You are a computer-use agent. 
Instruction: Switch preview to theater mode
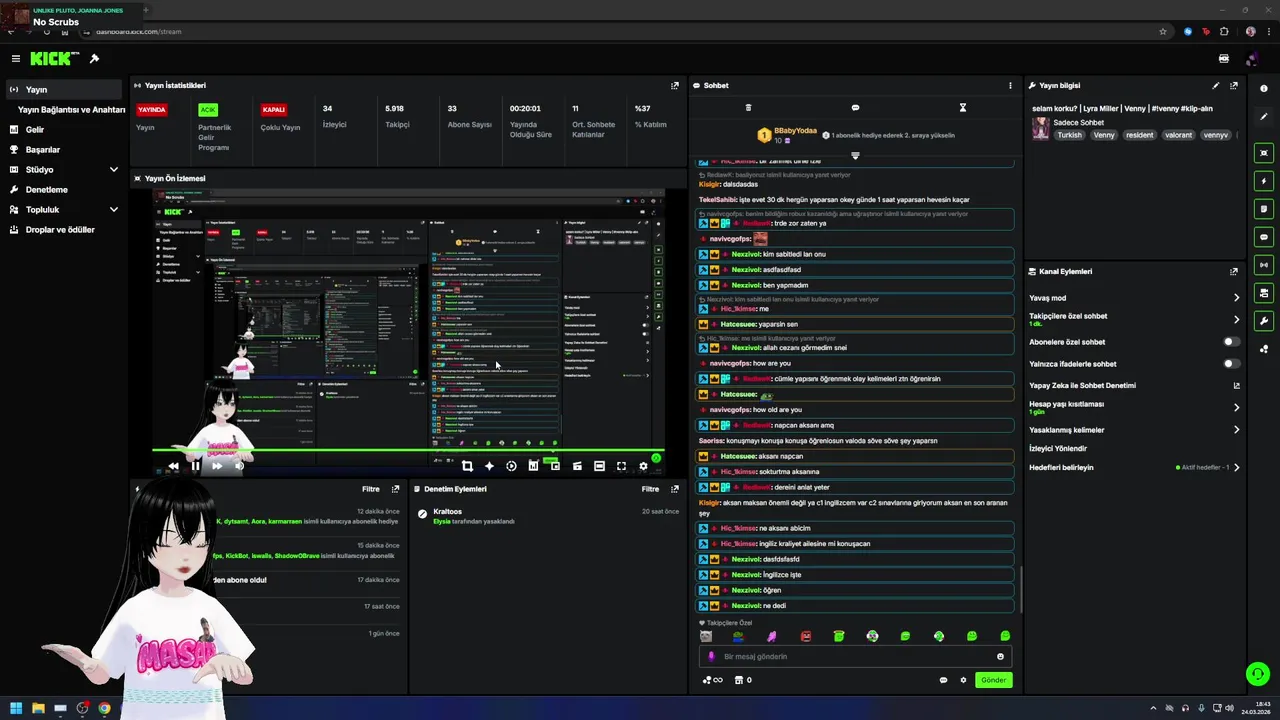tap(599, 466)
